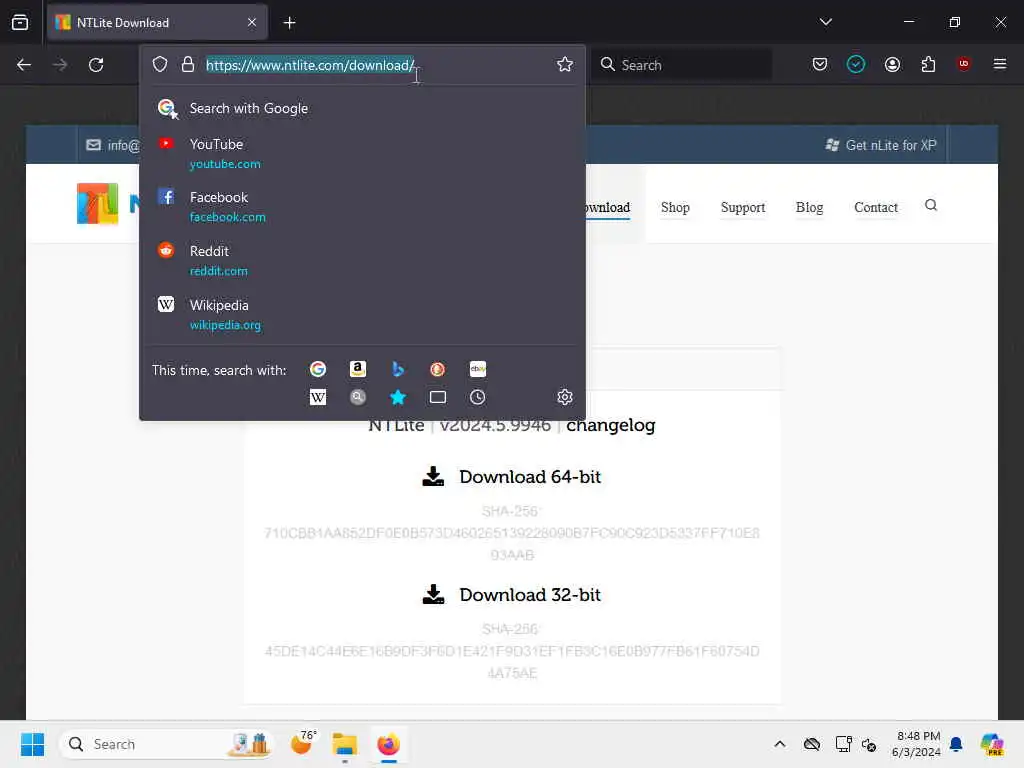
Task: Reload the NTLite download page
Action: [x=96, y=65]
